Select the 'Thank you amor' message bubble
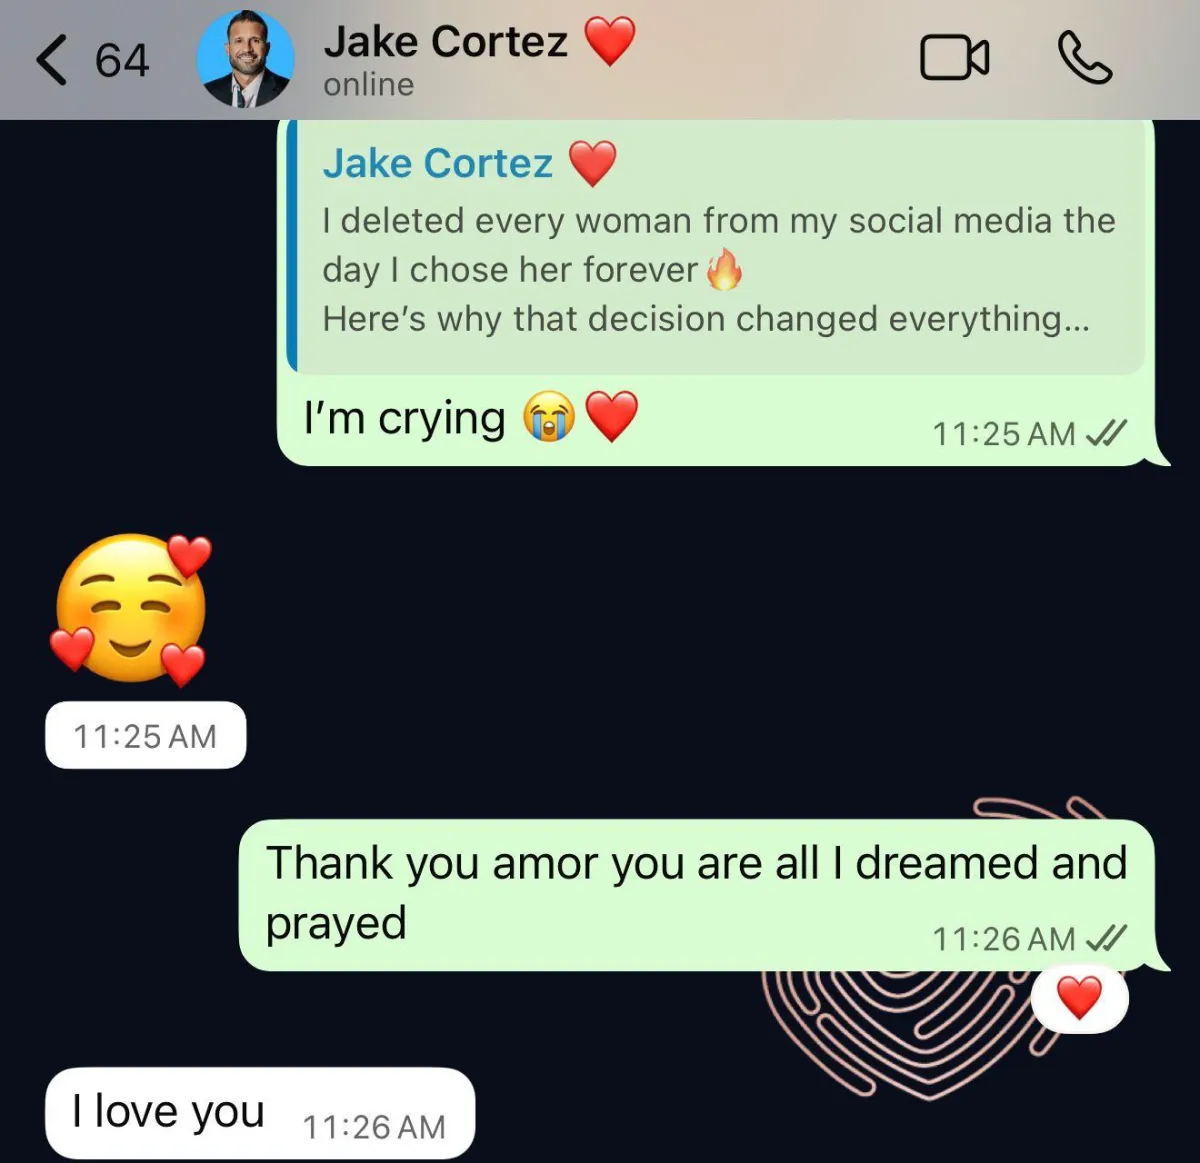The width and height of the screenshot is (1200, 1163). [x=698, y=895]
